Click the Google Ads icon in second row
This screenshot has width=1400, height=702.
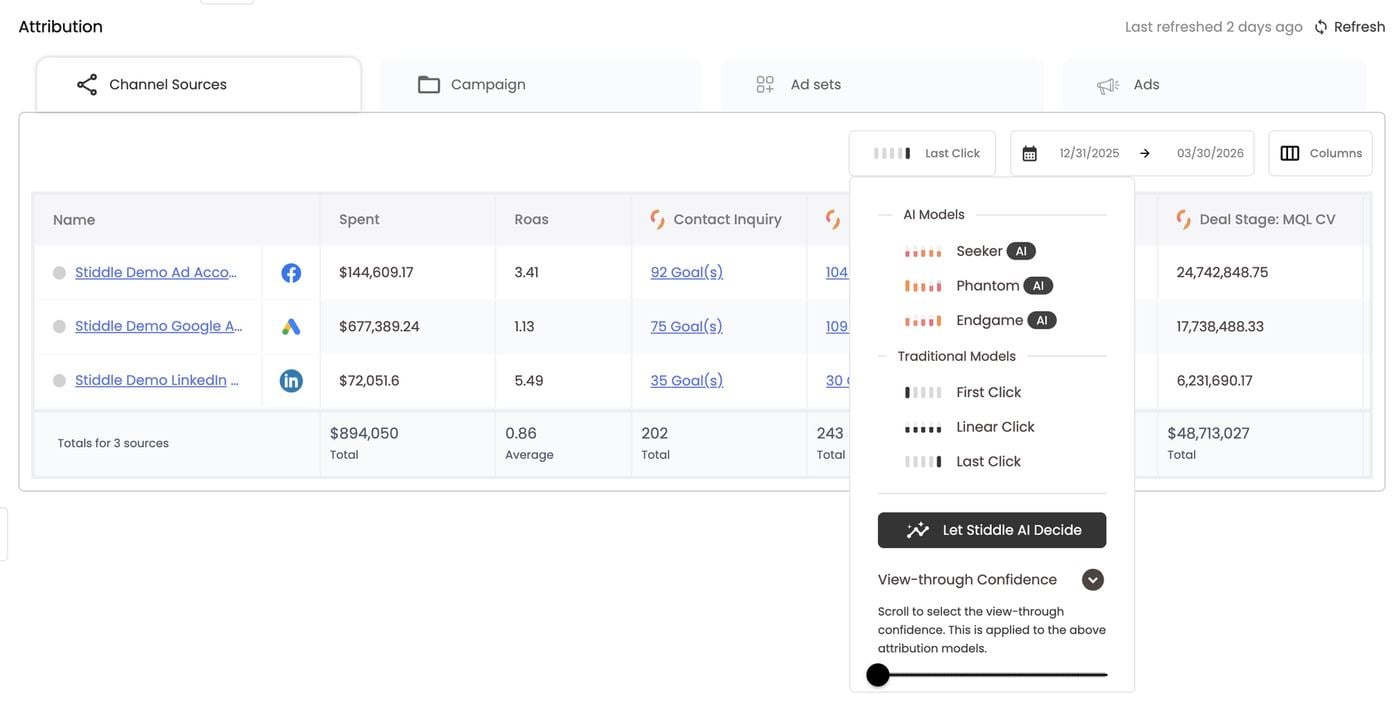(291, 327)
